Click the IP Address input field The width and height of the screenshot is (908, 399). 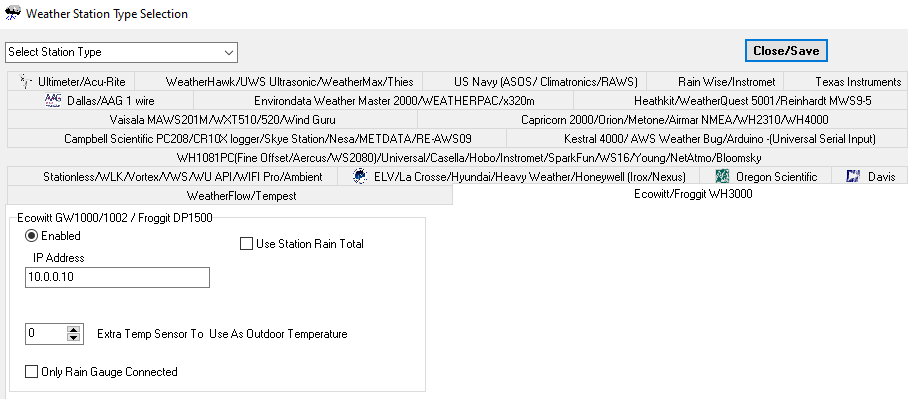coord(117,277)
